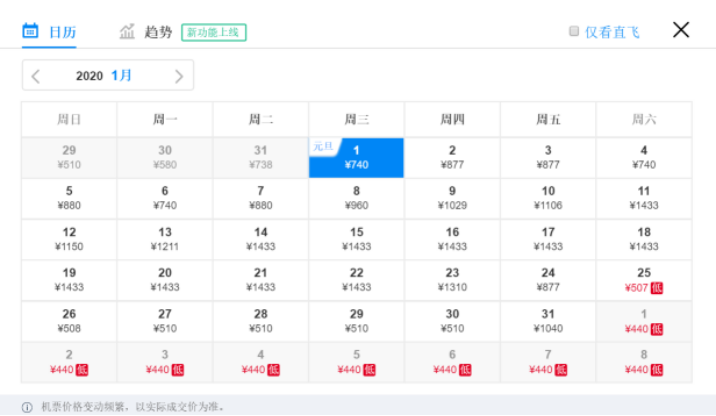
Task: Go to previous month with left chevron
Action: click(36, 76)
